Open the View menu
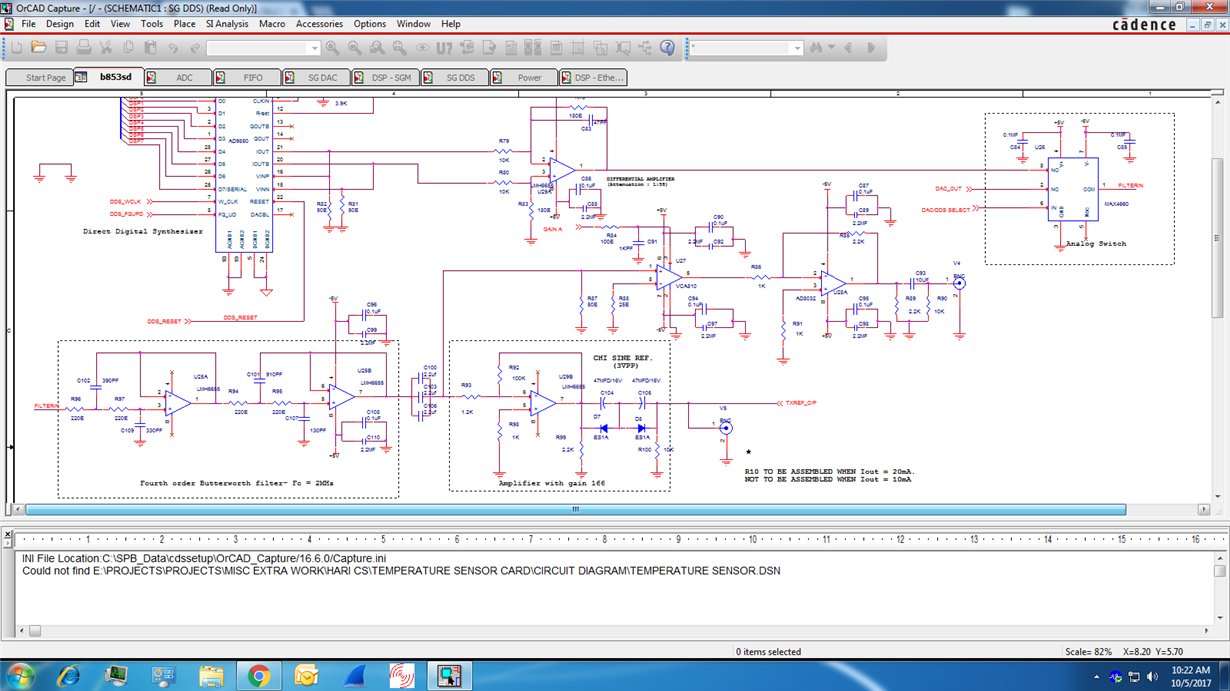The width and height of the screenshot is (1230, 691). pos(120,24)
